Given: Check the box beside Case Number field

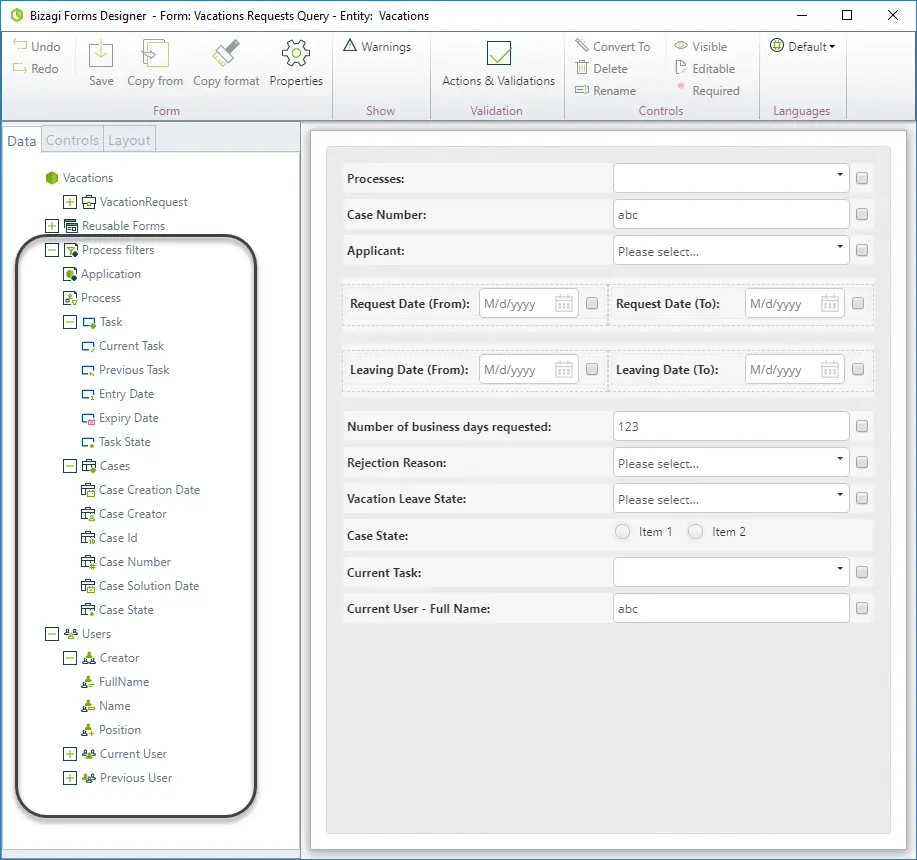Looking at the screenshot, I should (861, 215).
